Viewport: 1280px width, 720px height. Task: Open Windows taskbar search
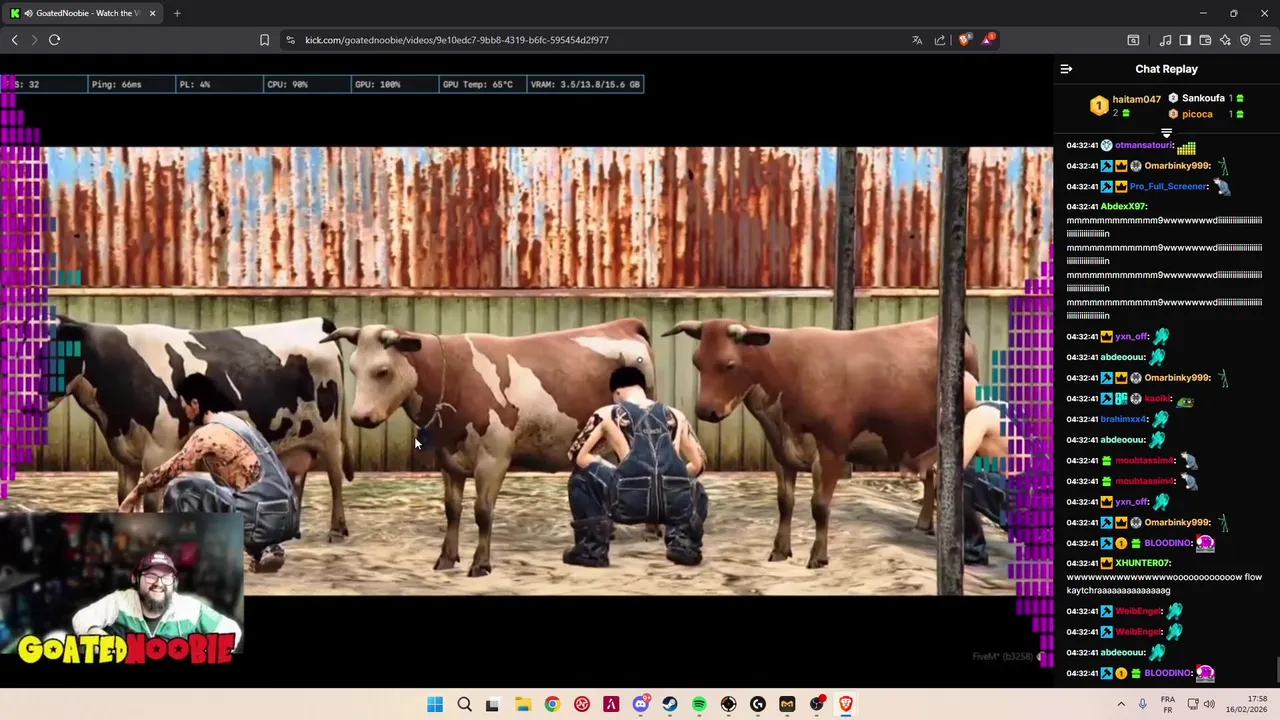(464, 704)
